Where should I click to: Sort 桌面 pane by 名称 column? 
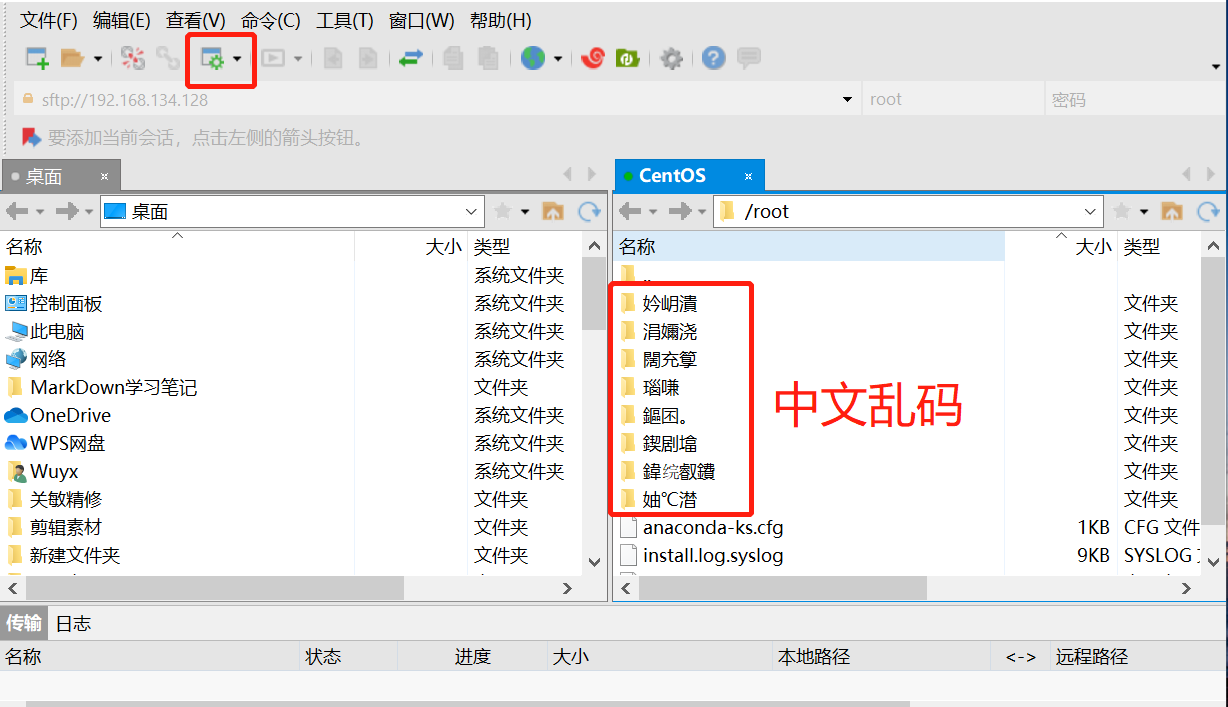coord(24,247)
